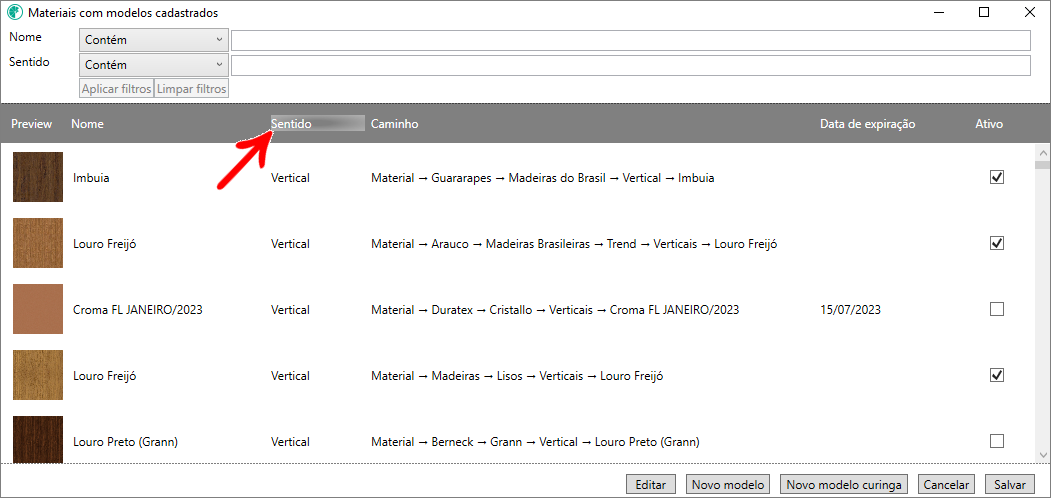Image resolution: width=1052 pixels, height=498 pixels.
Task: Click the list scrollbar down arrow
Action: tap(1042, 456)
